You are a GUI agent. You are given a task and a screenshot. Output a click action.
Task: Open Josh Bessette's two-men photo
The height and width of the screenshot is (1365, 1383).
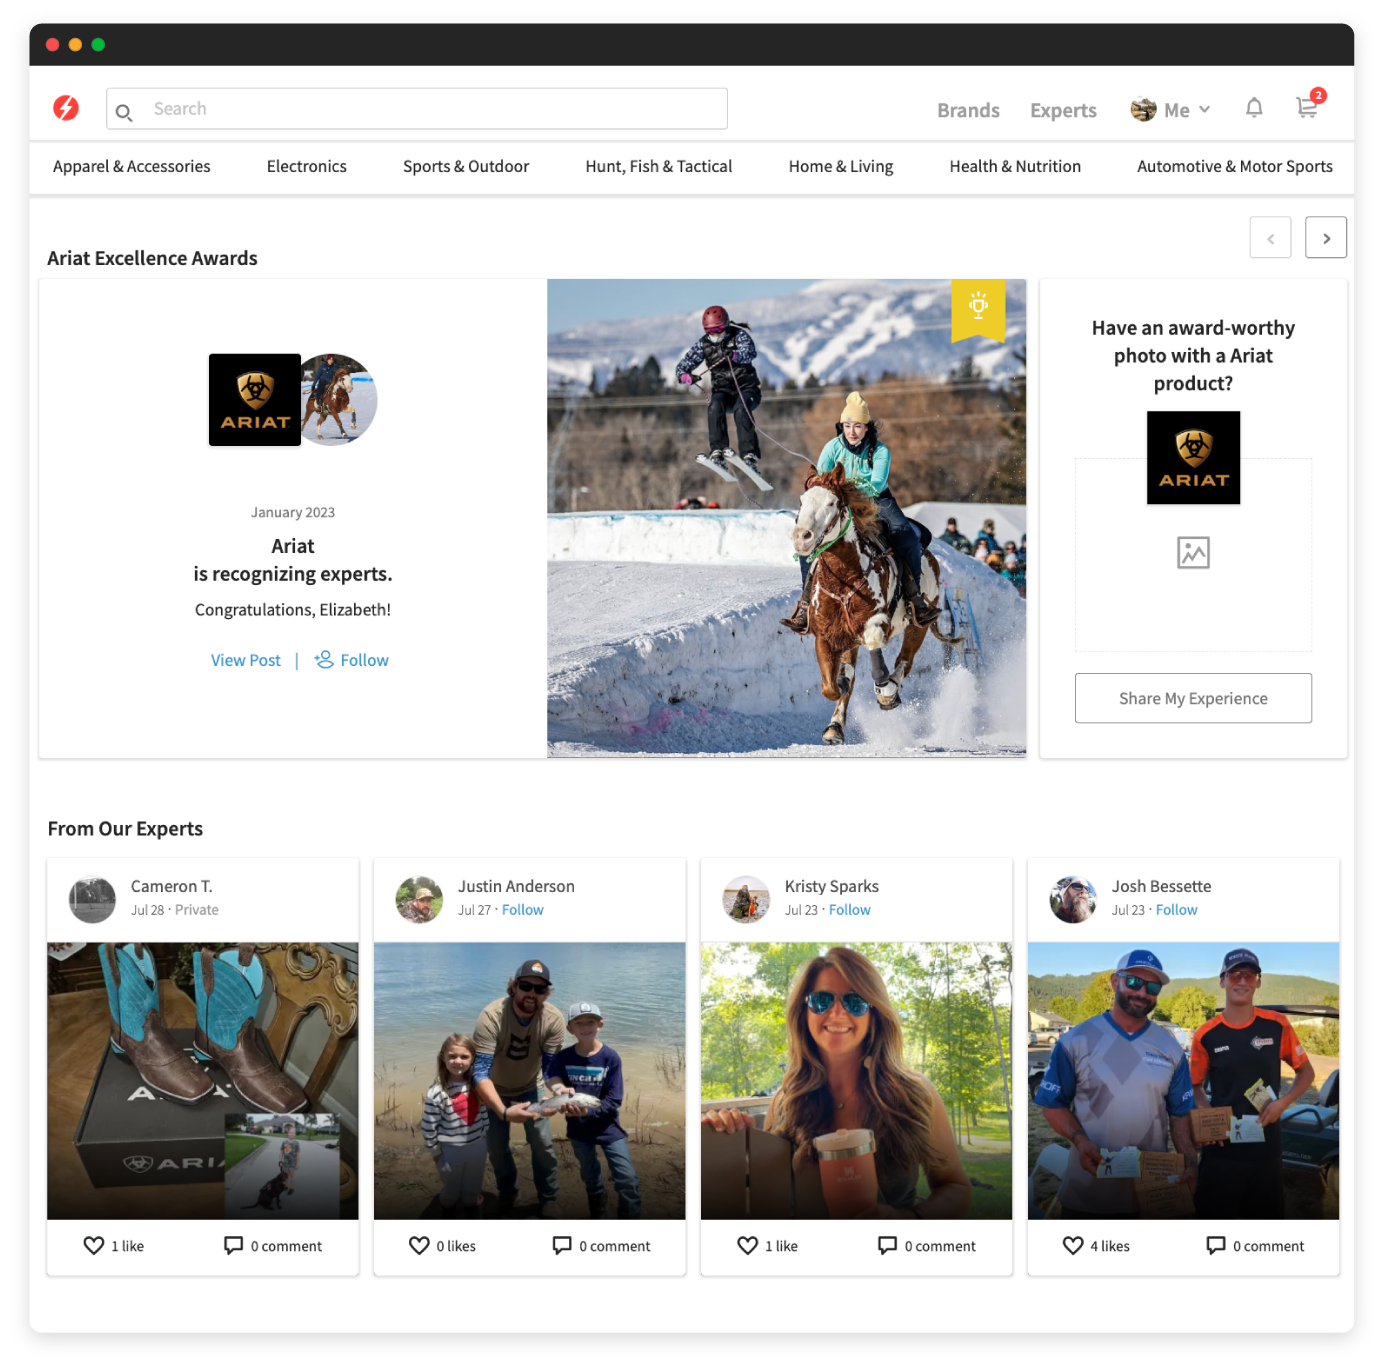click(x=1184, y=1080)
